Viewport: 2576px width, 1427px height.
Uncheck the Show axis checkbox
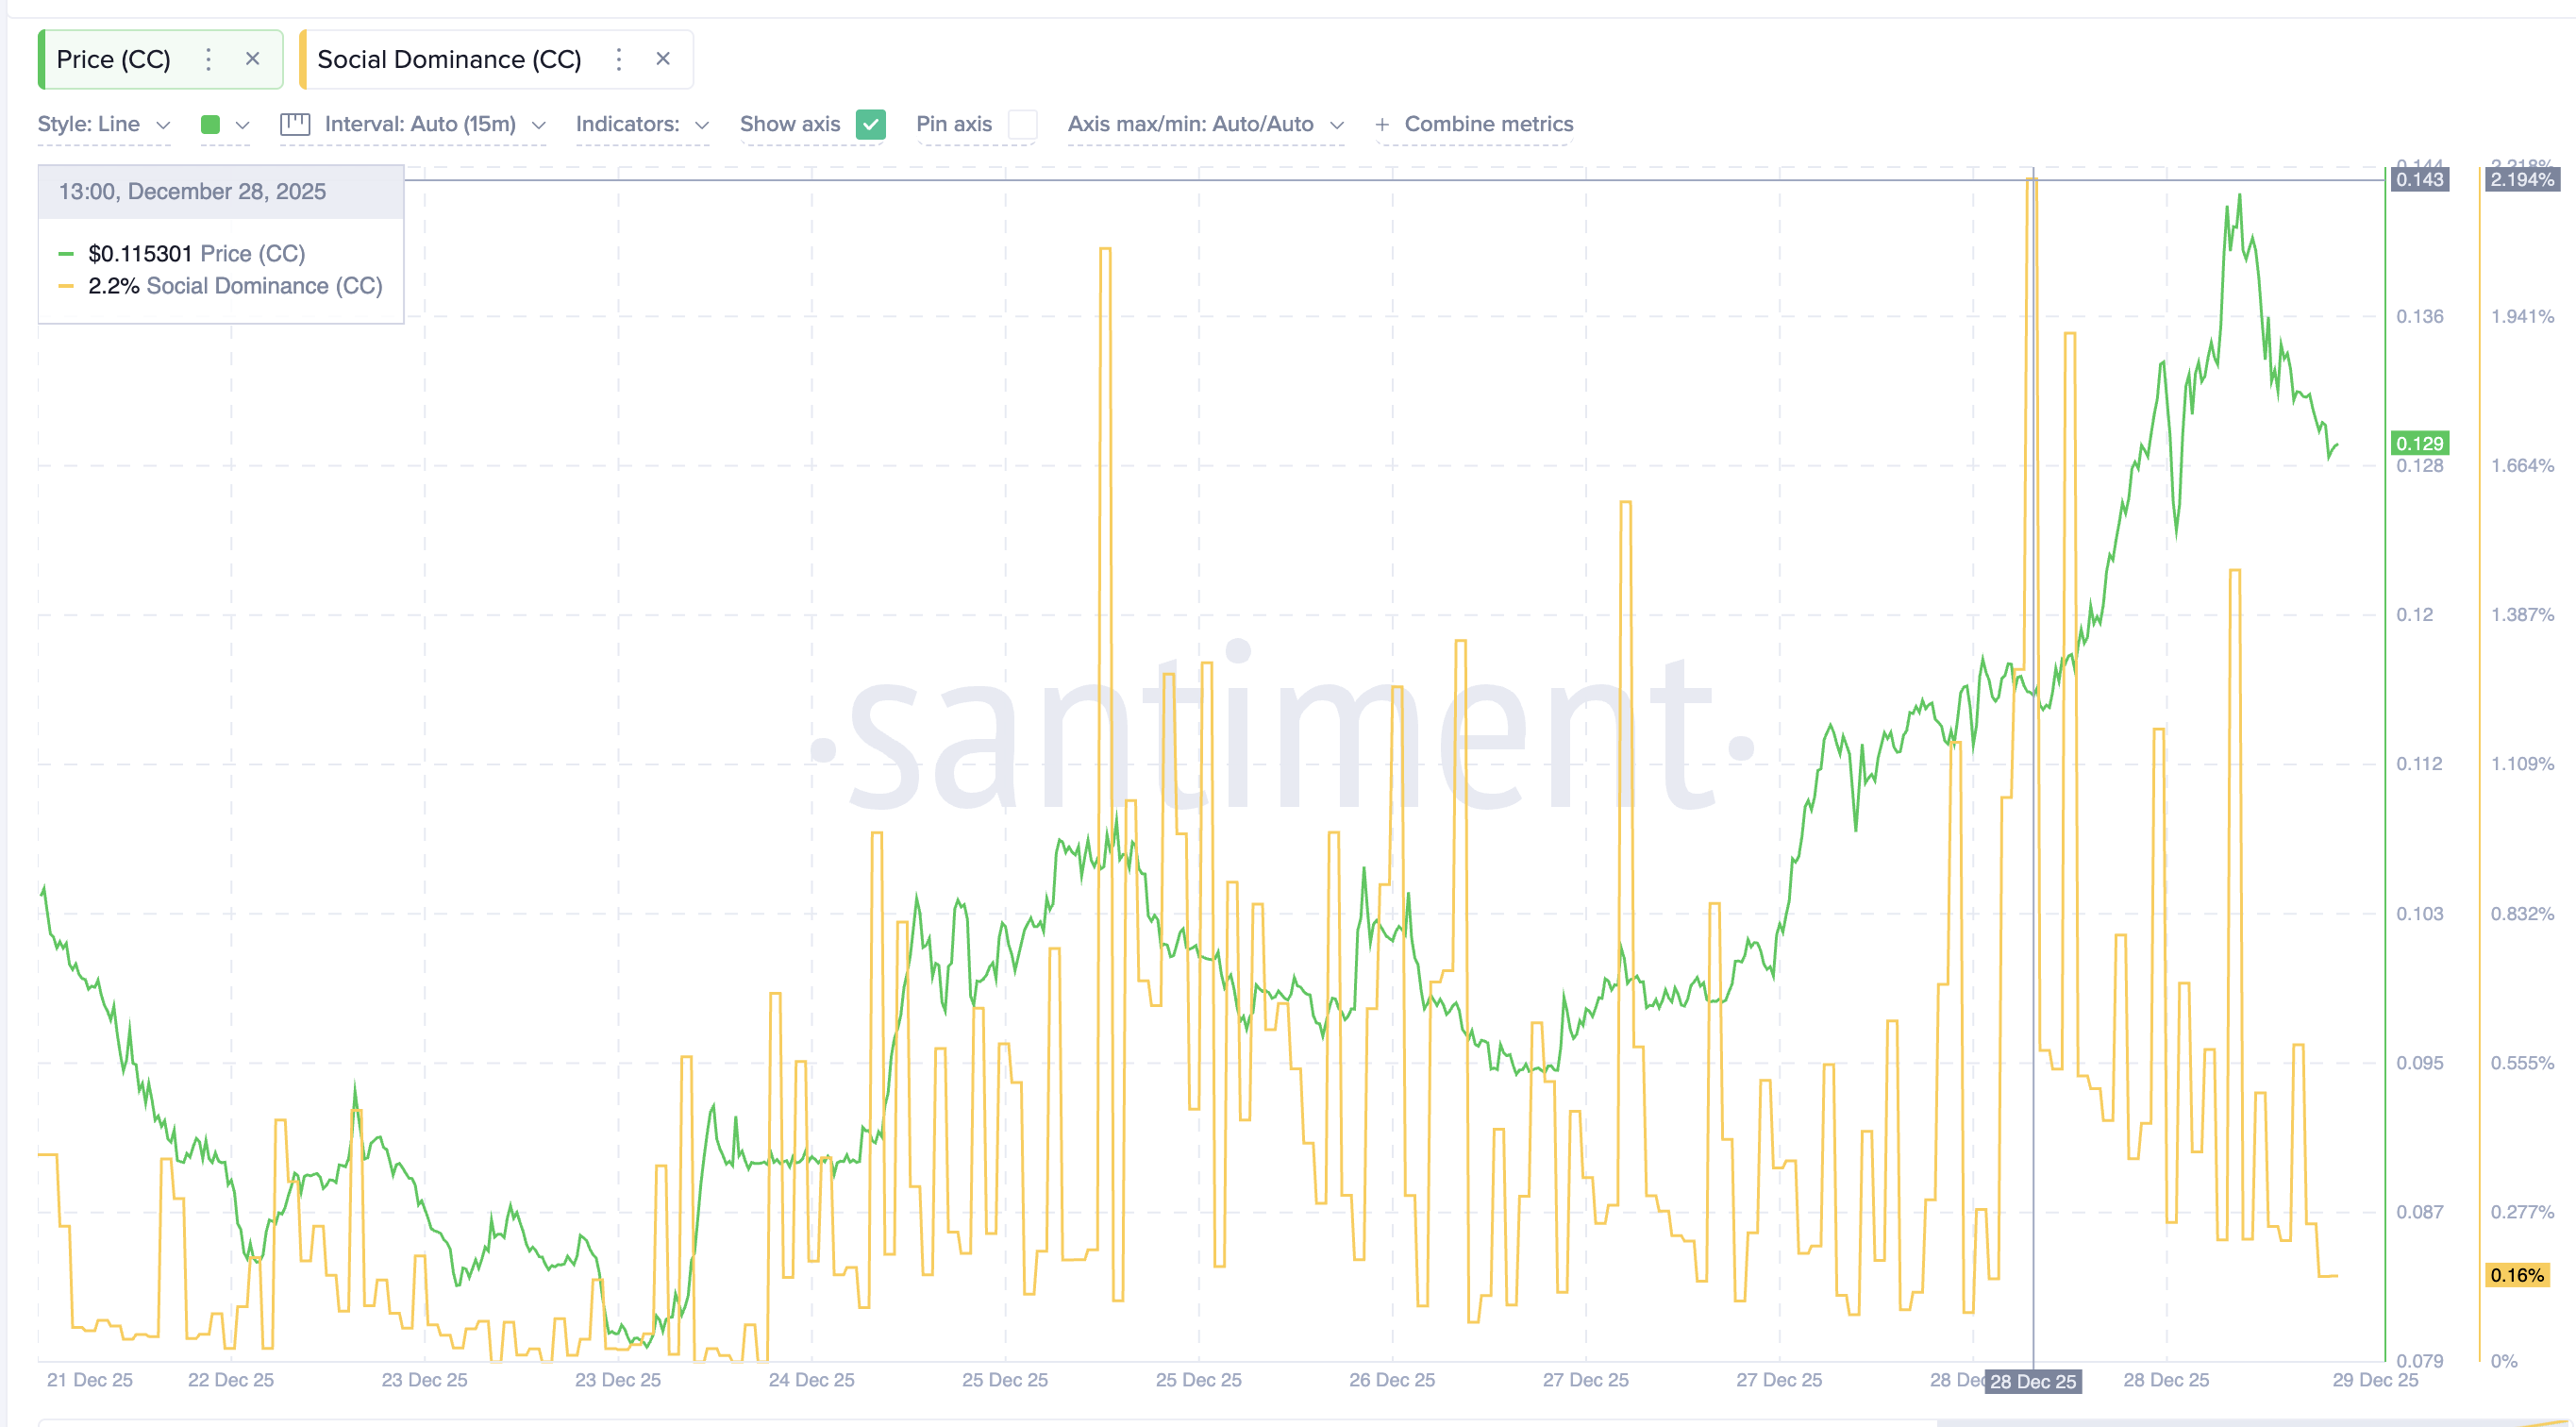tap(871, 124)
